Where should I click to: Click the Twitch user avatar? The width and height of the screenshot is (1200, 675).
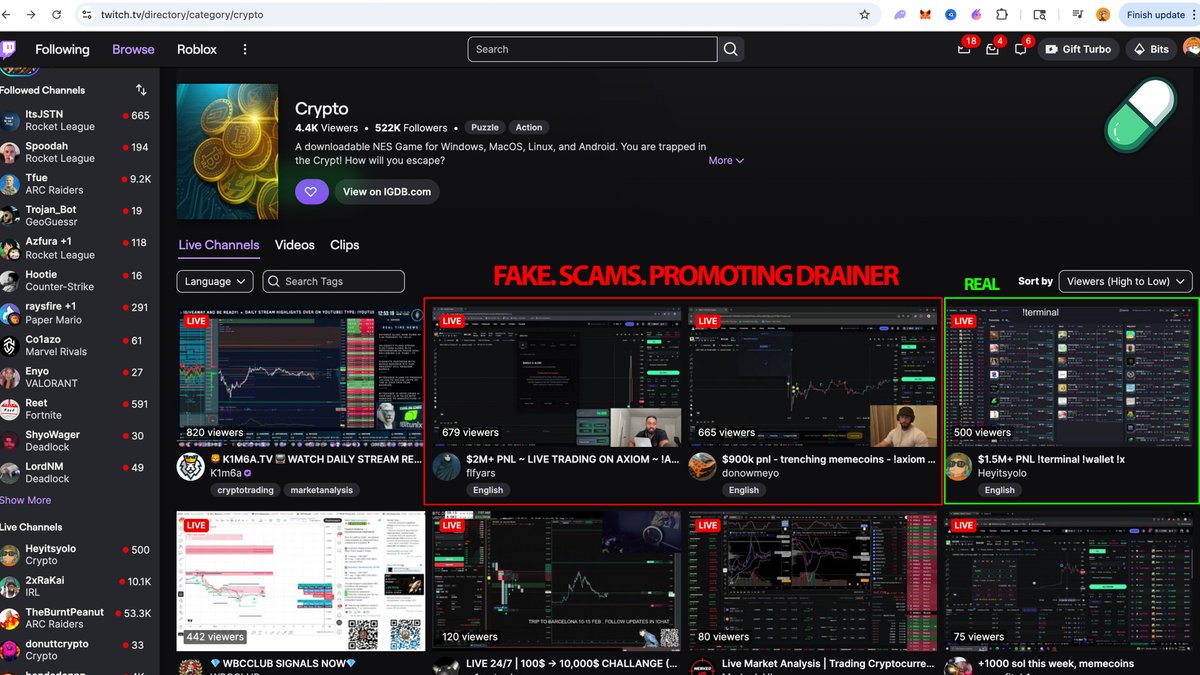coord(1191,48)
